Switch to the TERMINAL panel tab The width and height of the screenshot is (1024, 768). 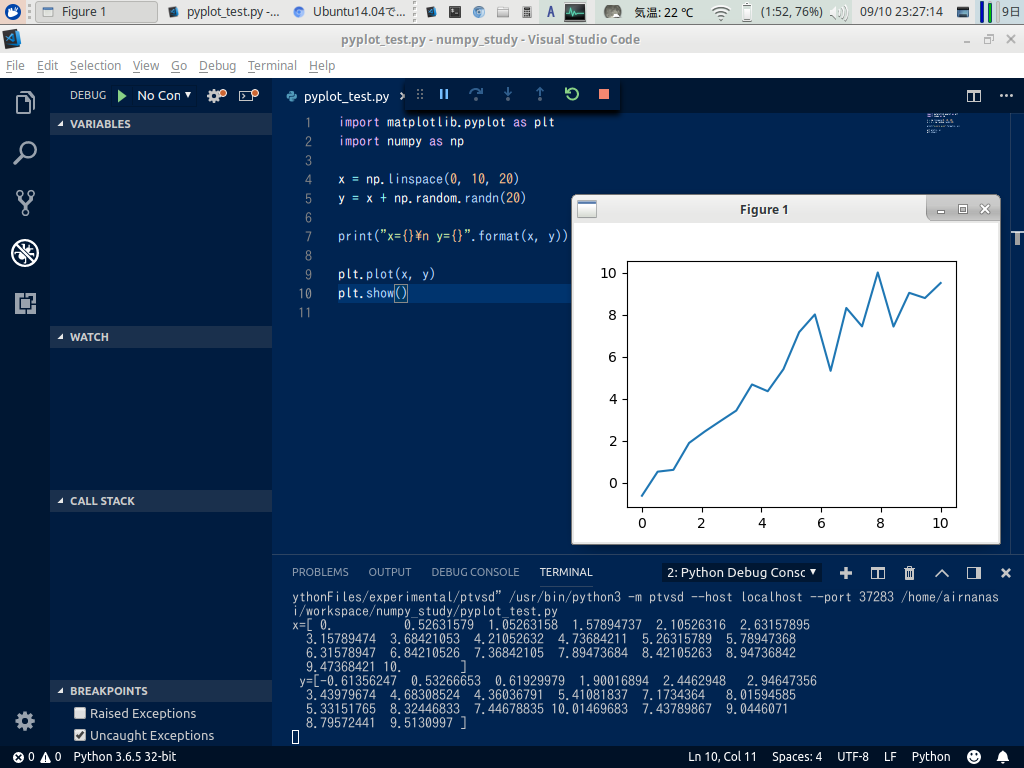[566, 572]
